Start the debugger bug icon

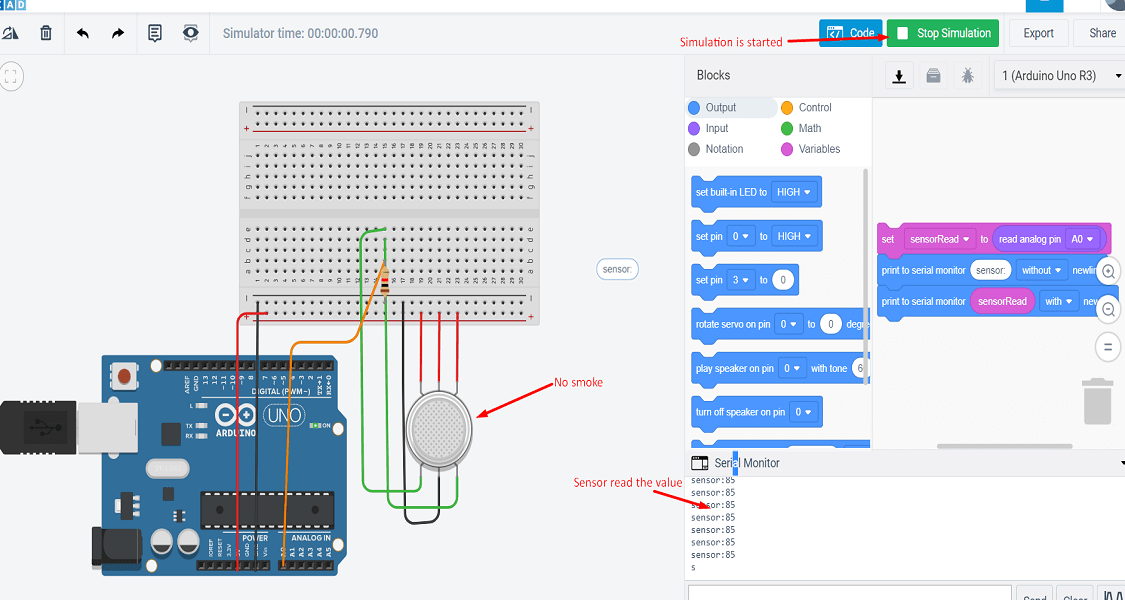pos(968,75)
